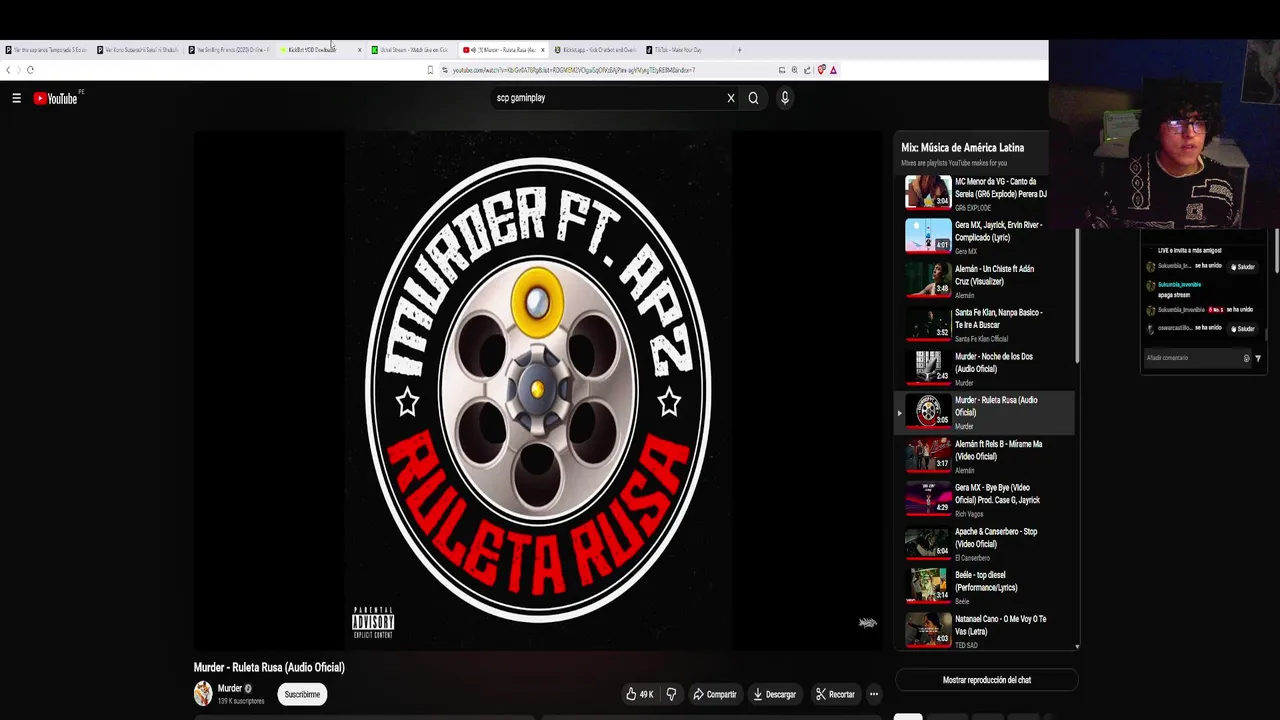Click the apaga stream chat message
The image size is (1280, 720).
coord(1174,295)
